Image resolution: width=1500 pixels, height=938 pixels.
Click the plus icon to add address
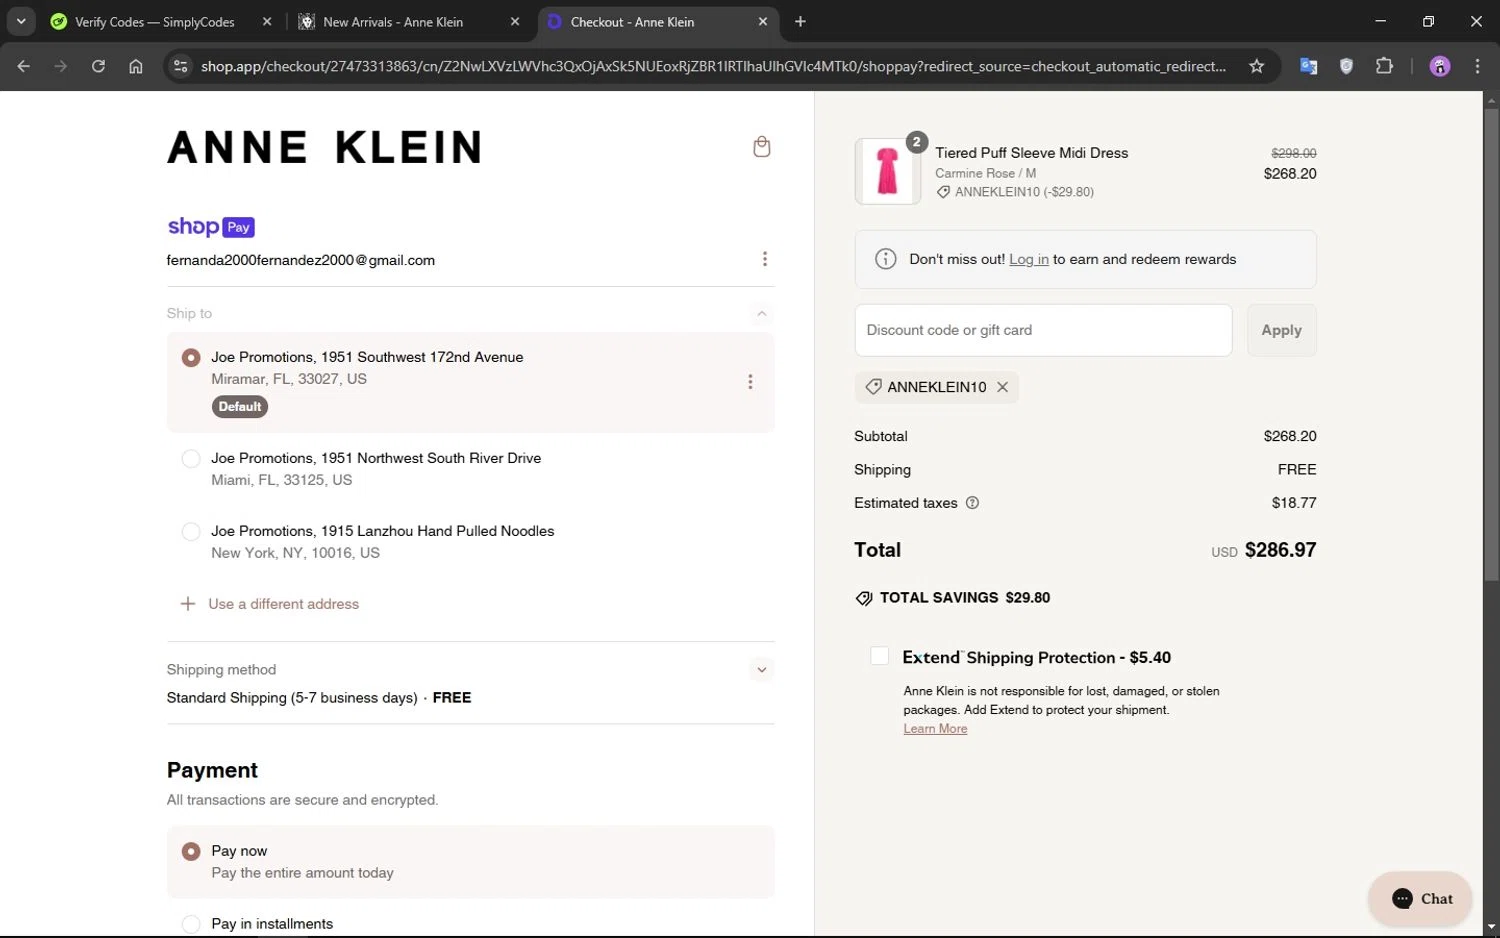[x=187, y=604]
